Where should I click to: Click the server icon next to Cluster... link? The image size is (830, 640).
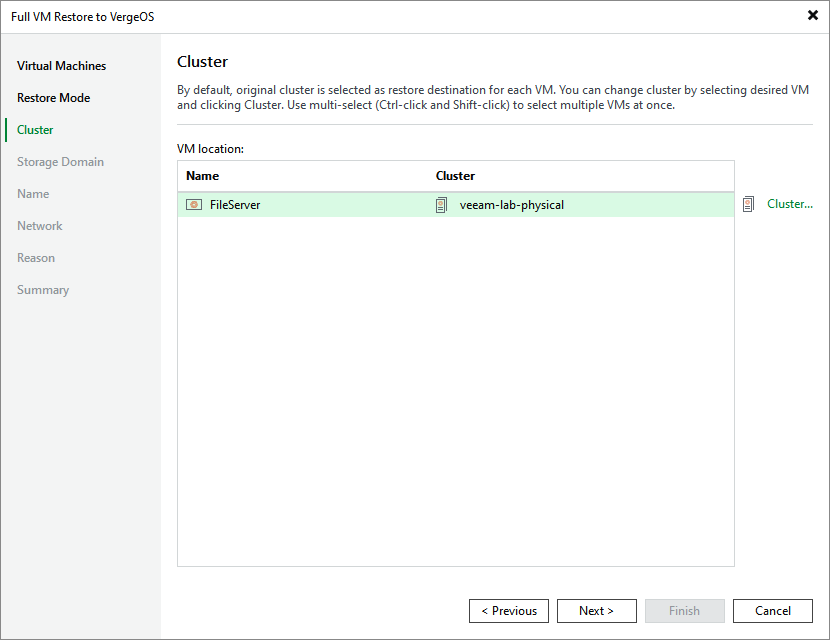(748, 204)
